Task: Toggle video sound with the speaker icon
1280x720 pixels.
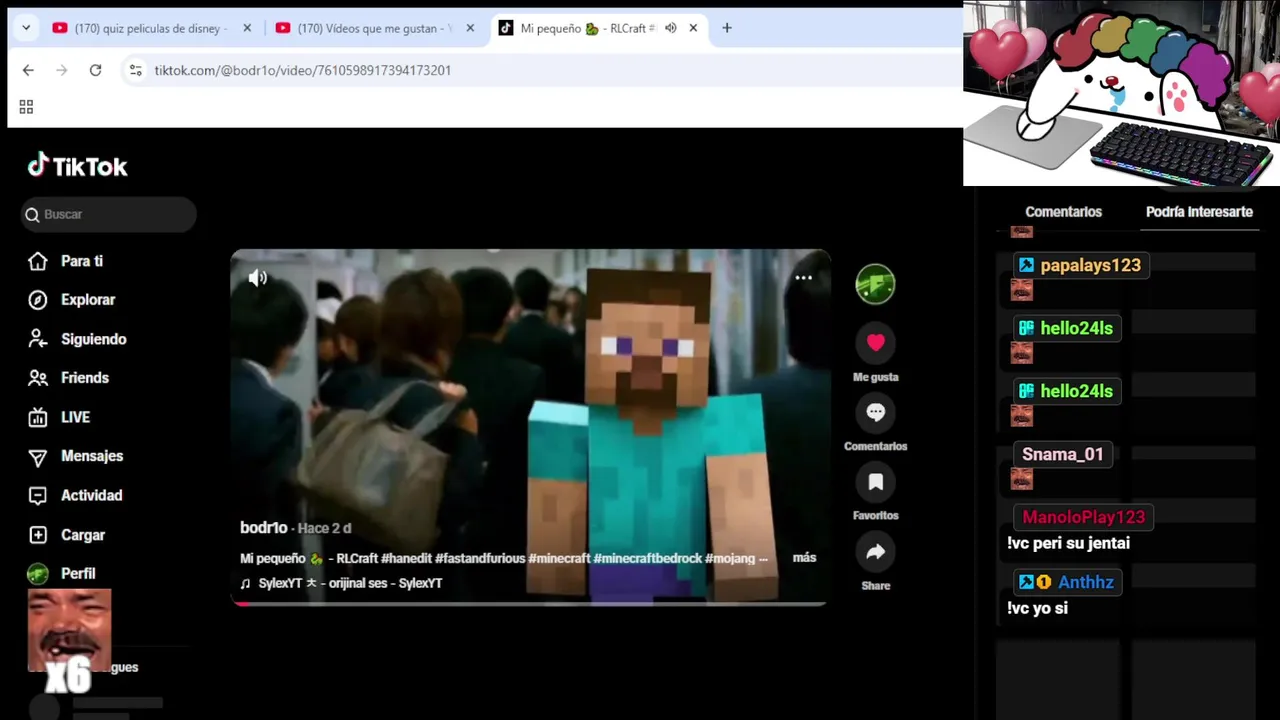Action: [258, 278]
